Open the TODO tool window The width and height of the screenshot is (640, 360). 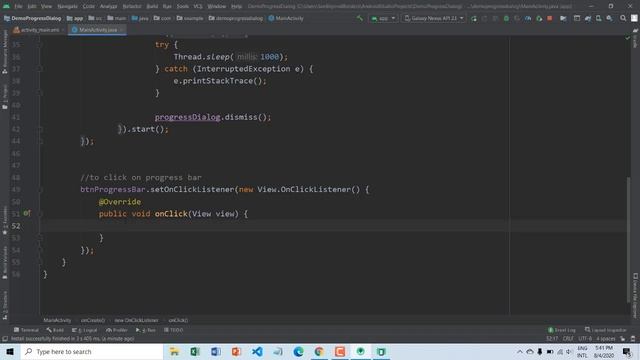coord(174,330)
